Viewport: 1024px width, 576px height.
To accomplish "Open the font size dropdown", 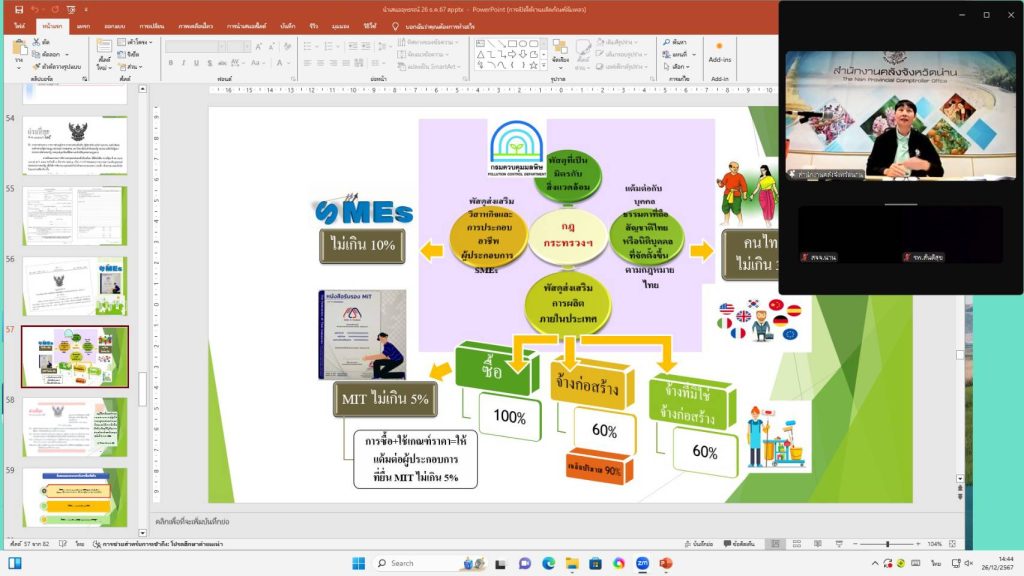I will 248,46.
